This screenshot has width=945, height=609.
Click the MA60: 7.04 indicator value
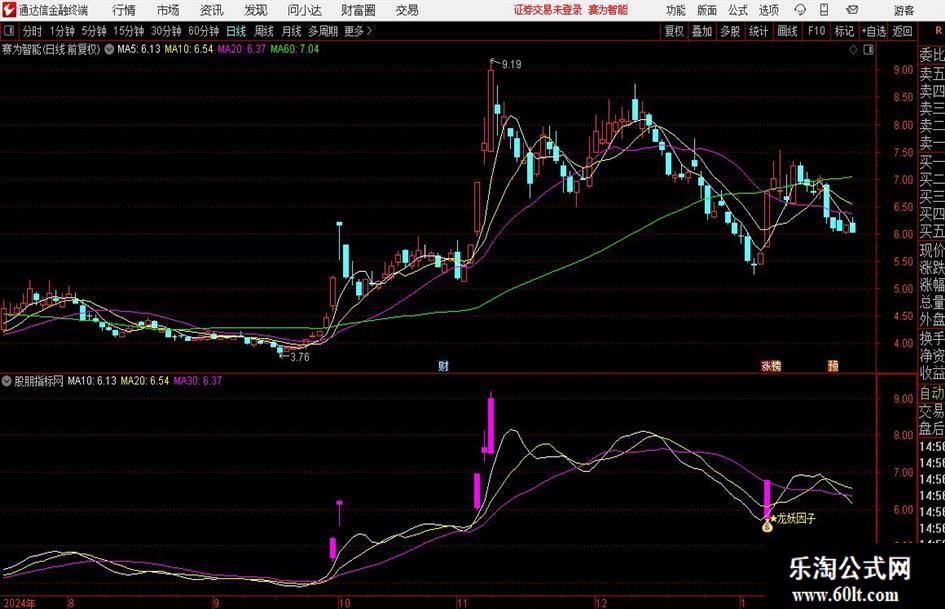tap(295, 49)
